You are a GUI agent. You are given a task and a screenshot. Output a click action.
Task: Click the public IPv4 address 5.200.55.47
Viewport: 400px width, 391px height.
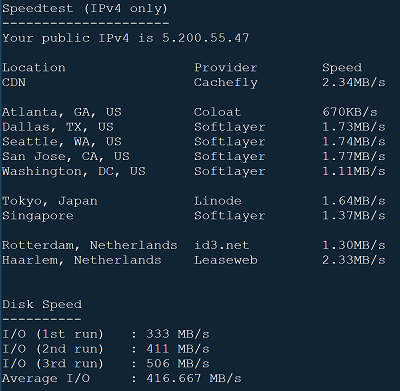tap(206, 38)
